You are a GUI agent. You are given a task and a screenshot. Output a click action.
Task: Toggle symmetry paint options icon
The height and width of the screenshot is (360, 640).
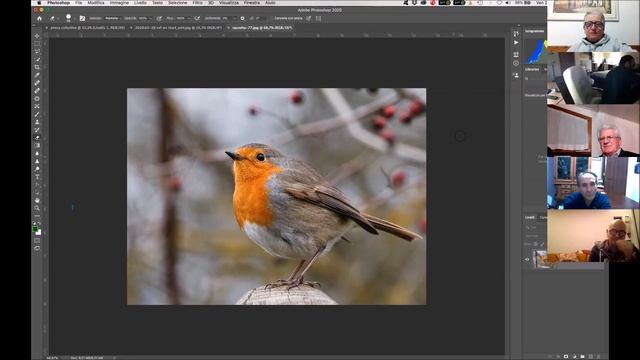click(318, 18)
